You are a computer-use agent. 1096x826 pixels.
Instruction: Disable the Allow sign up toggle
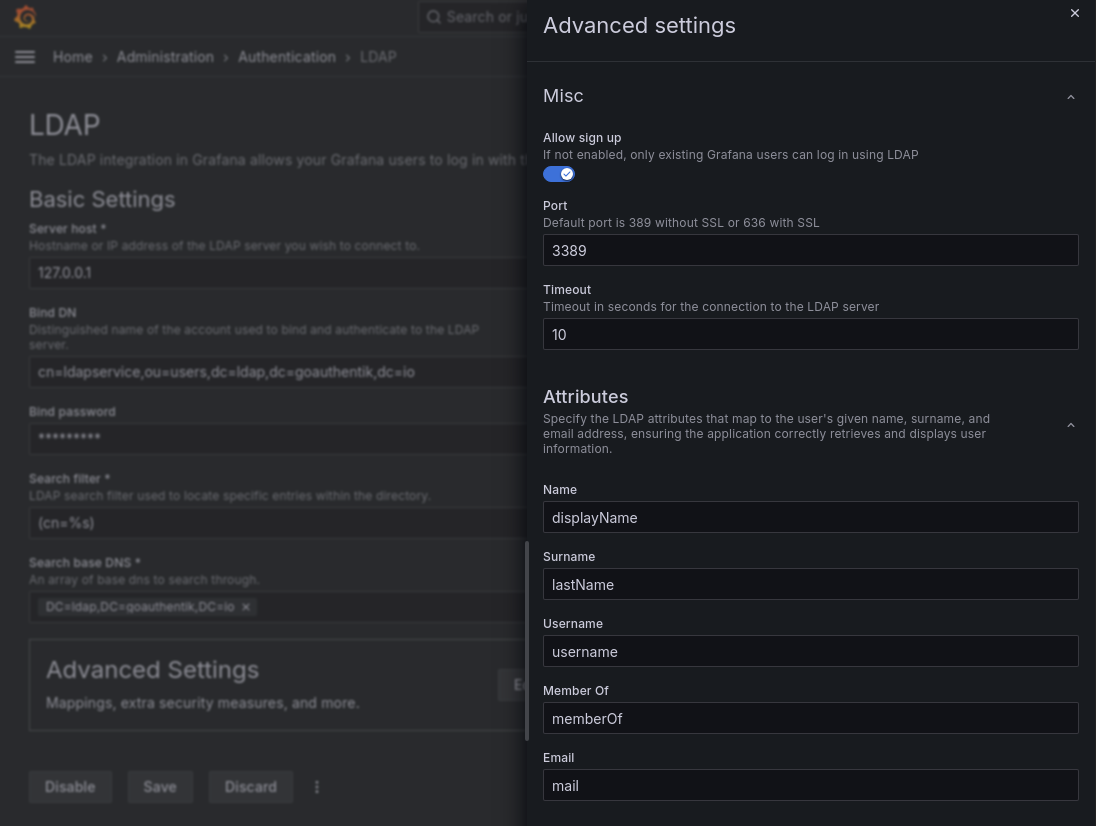[x=559, y=173]
